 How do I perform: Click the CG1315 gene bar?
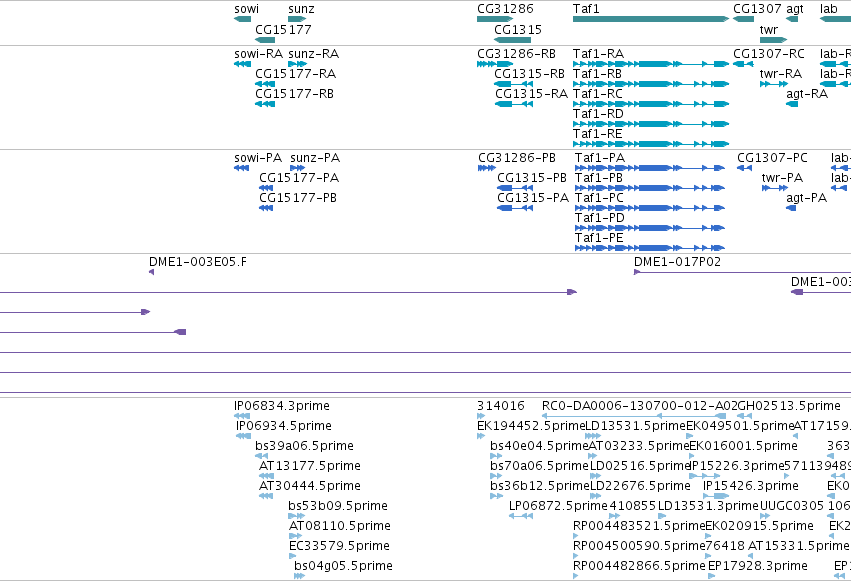coord(512,40)
